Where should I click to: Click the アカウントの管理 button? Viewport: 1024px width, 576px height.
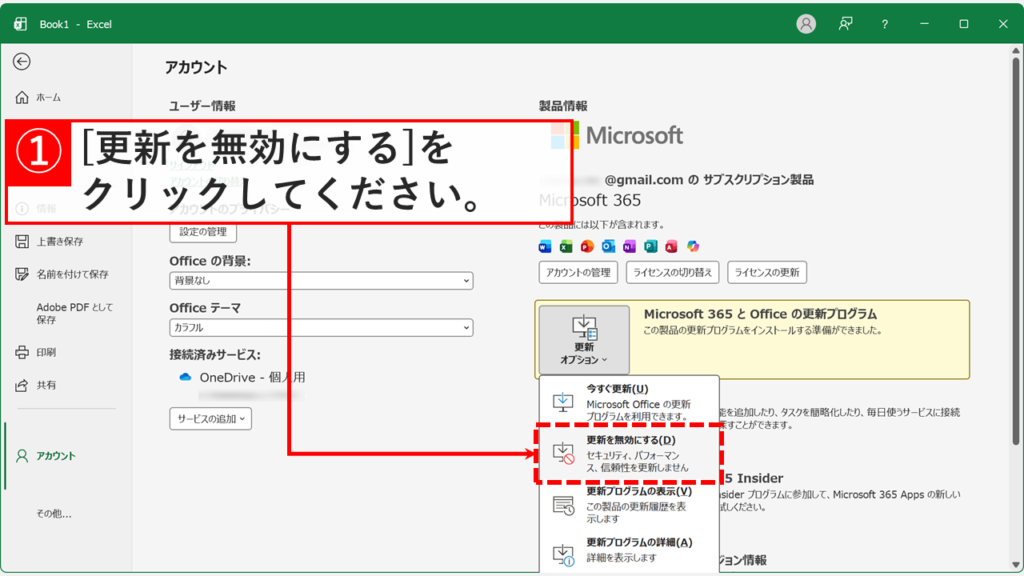[578, 272]
